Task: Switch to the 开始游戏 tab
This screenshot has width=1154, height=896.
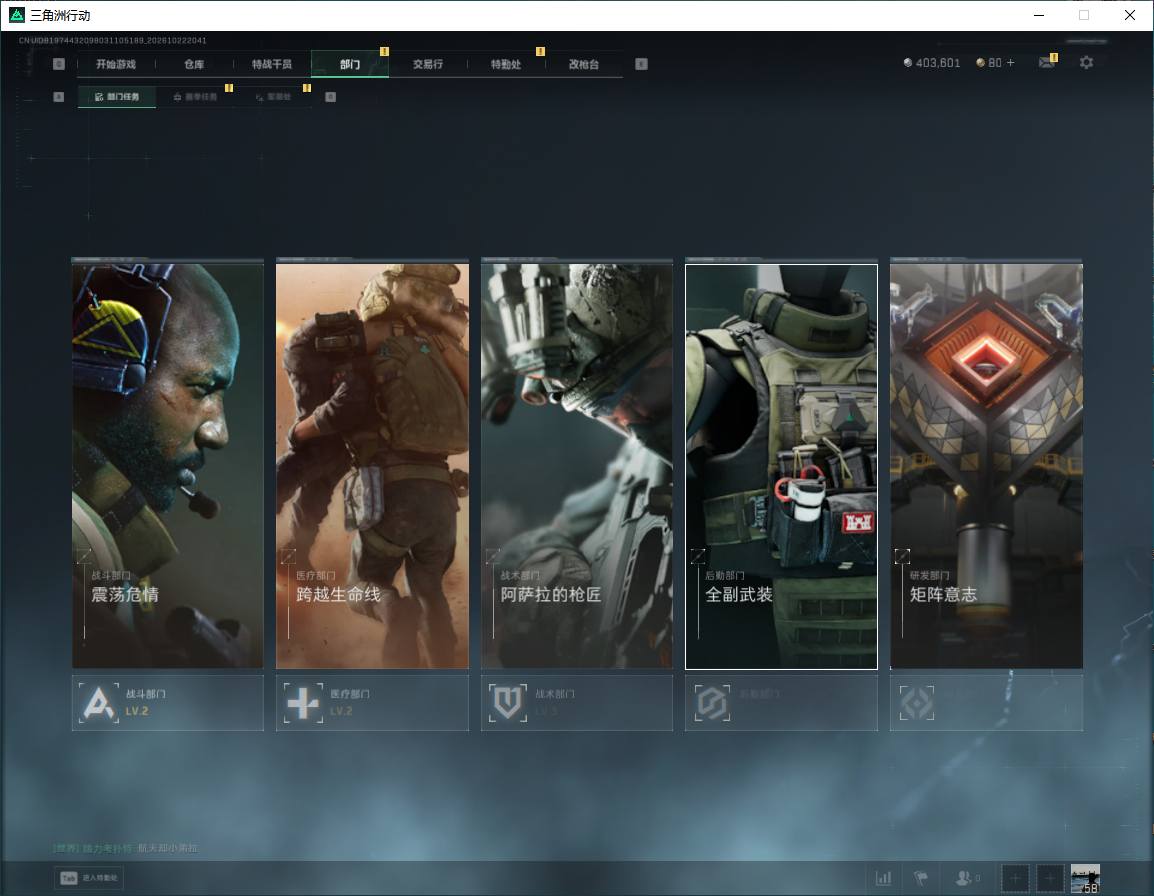Action: coord(116,64)
